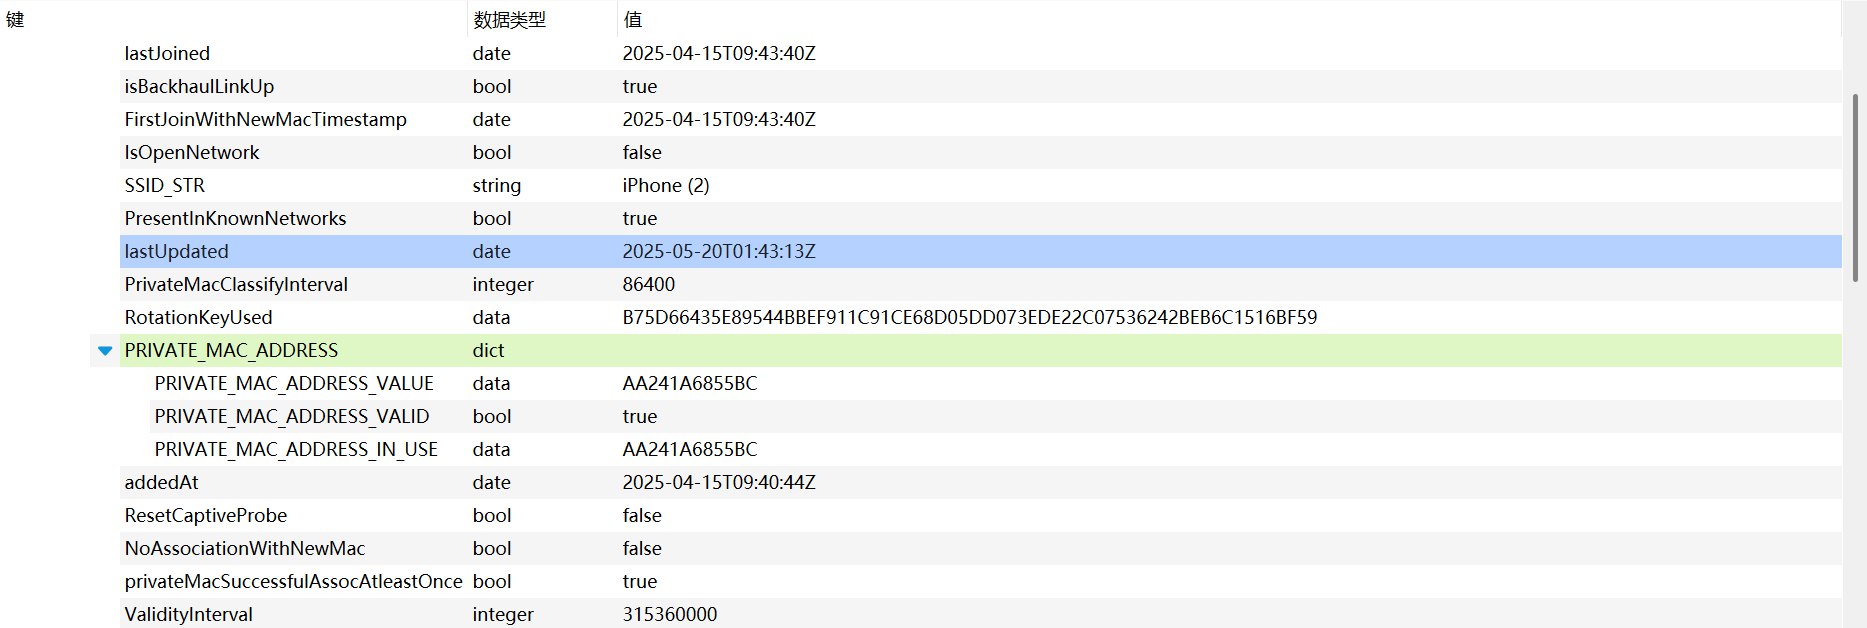Viewport: 1867px width, 628px height.
Task: Click the 数据类型 column header
Action: [x=509, y=20]
